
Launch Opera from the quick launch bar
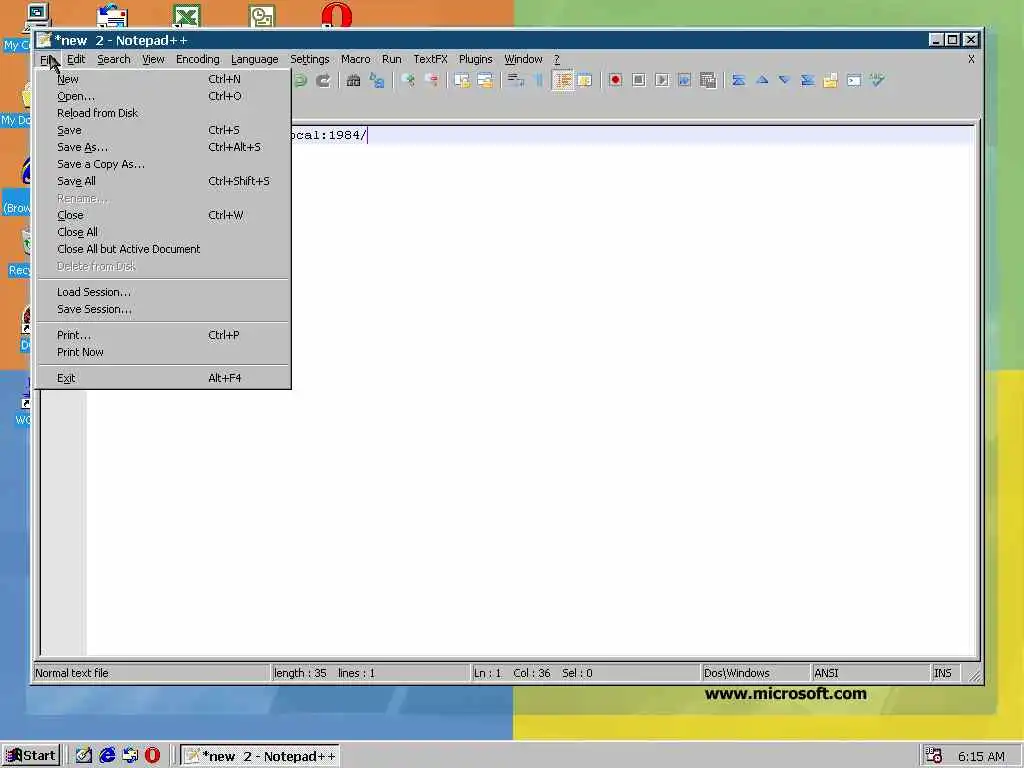[152, 756]
